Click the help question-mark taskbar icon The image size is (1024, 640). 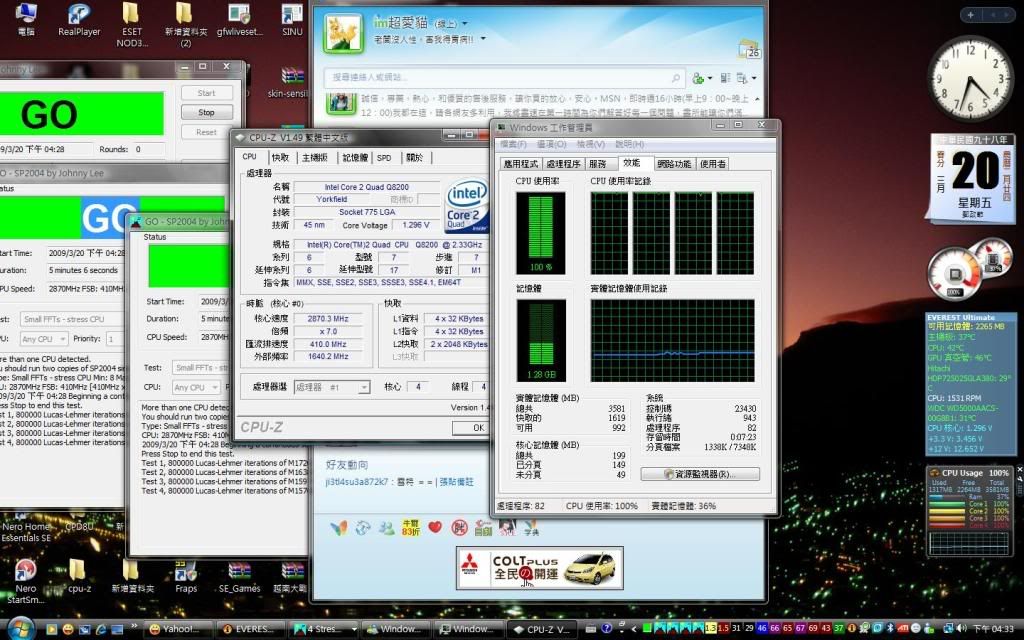(x=606, y=628)
